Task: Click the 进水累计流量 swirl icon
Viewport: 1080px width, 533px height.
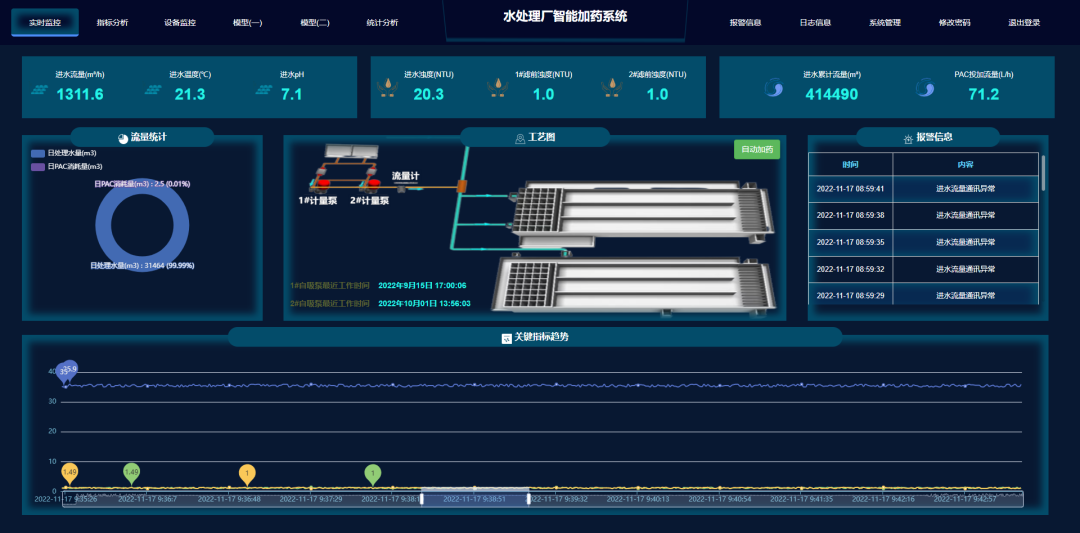Action: coord(773,89)
